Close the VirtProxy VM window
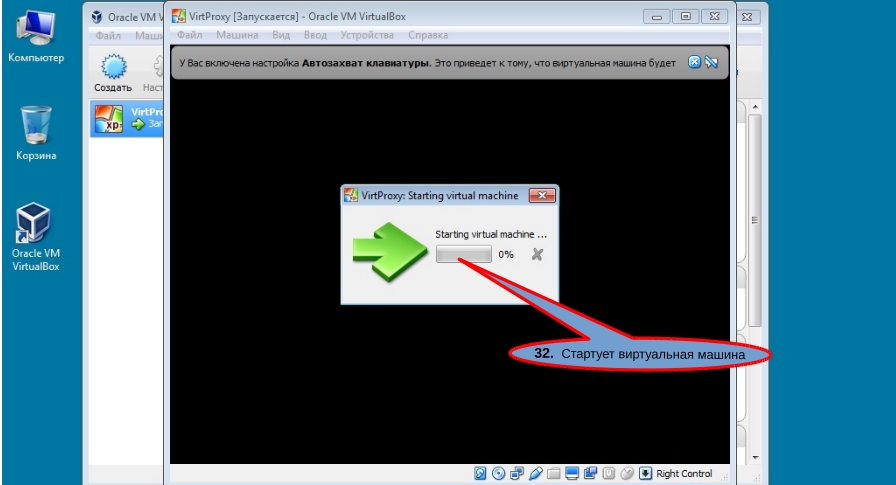This screenshot has height=485, width=896. [715, 17]
